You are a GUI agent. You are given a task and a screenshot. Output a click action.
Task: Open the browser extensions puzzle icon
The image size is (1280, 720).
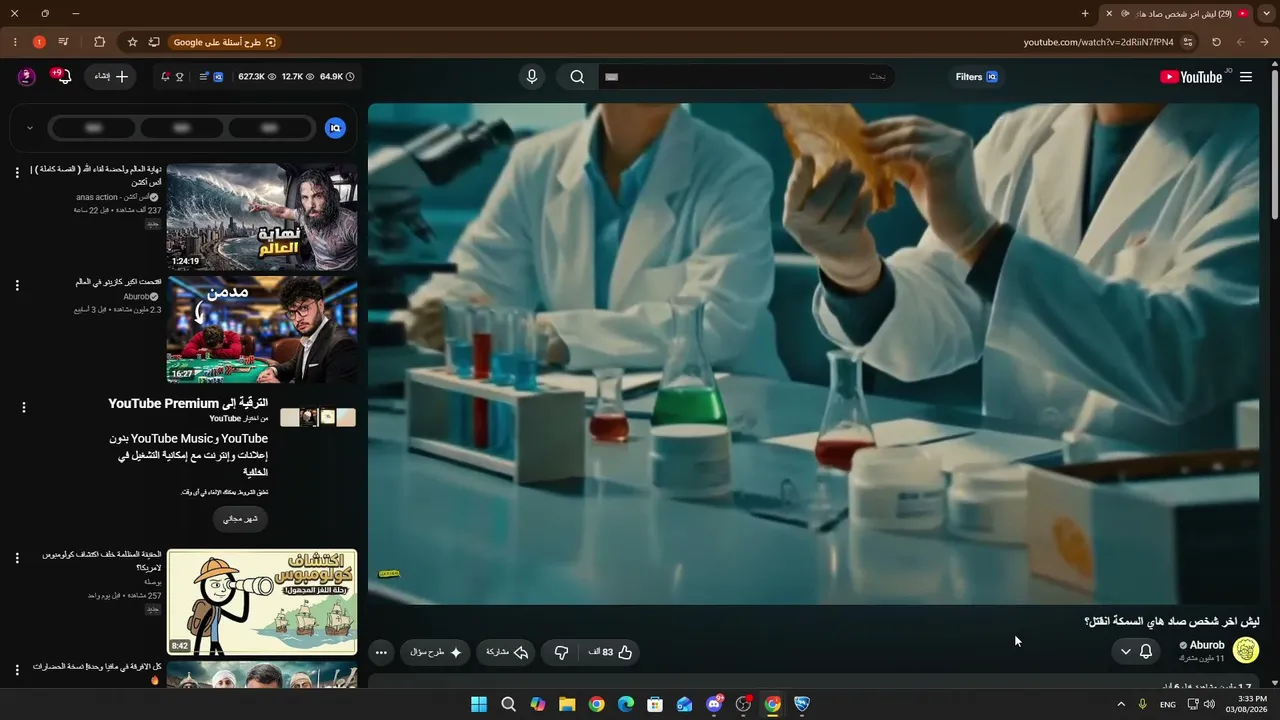click(99, 42)
